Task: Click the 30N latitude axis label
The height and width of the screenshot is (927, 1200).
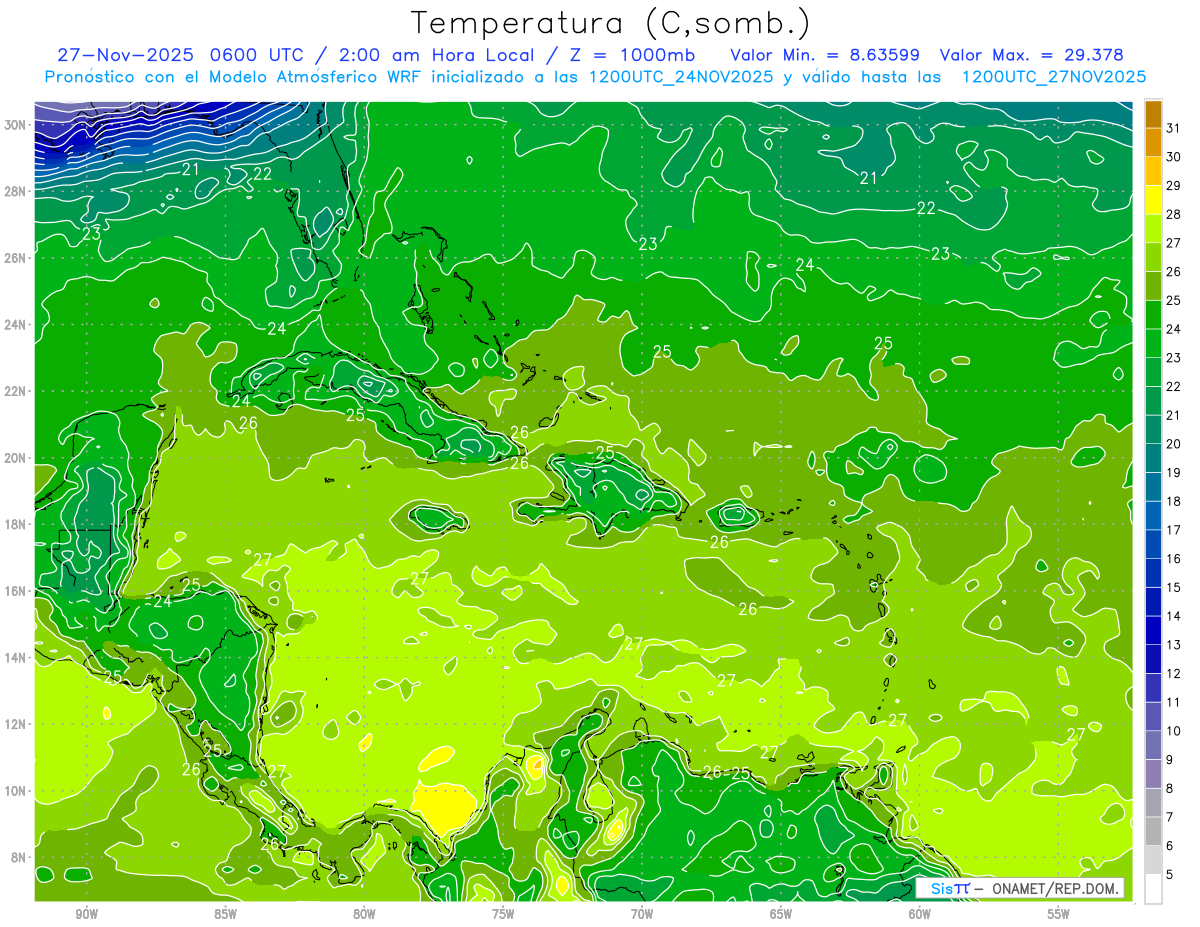Action: 16,124
